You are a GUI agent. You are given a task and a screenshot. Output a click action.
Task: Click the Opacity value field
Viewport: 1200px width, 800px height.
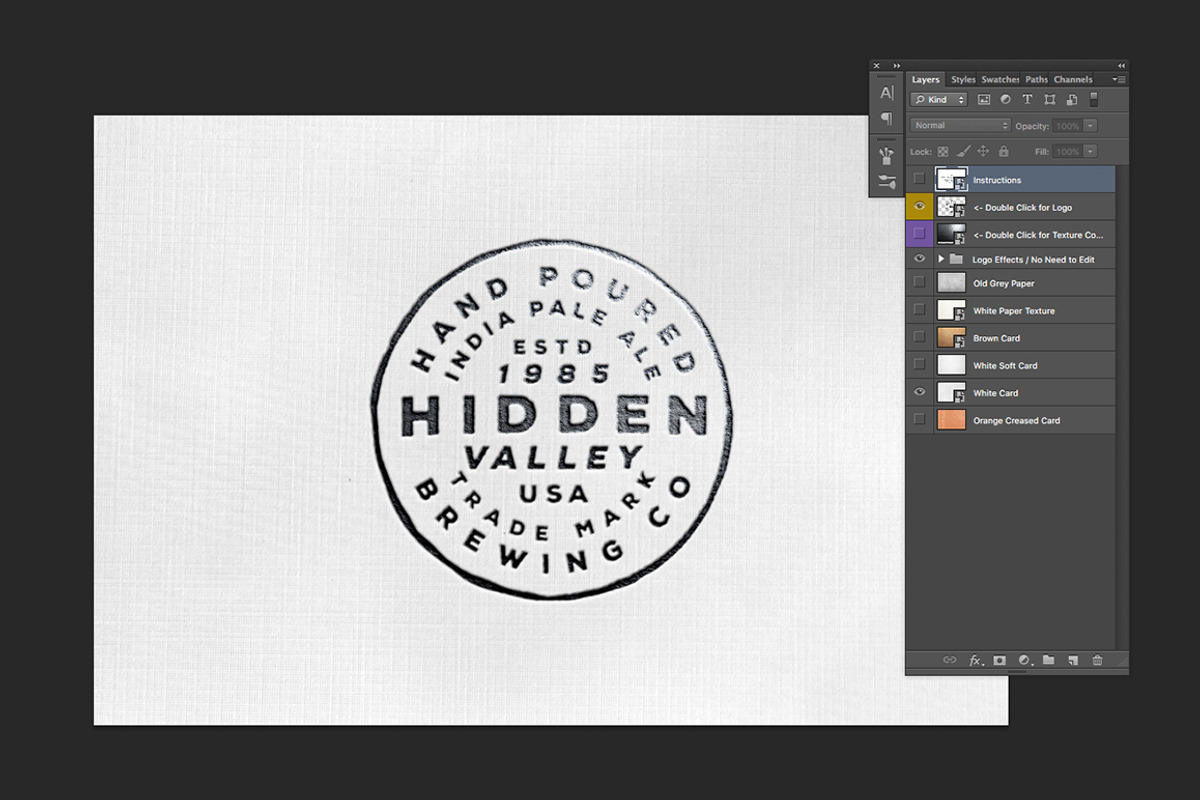(x=1067, y=125)
